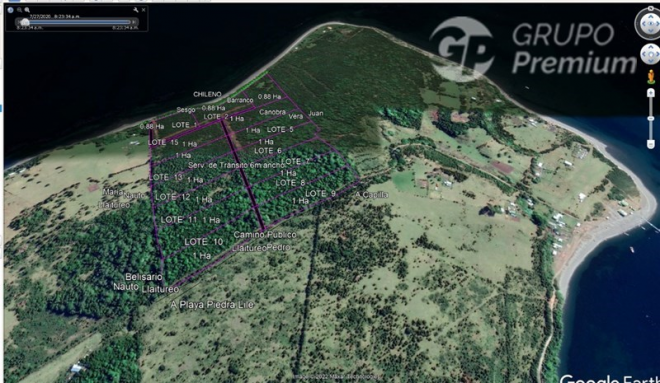Click the 'LOTE 5' label
Image resolution: width=660 pixels, height=383 pixels.
[x=280, y=129]
